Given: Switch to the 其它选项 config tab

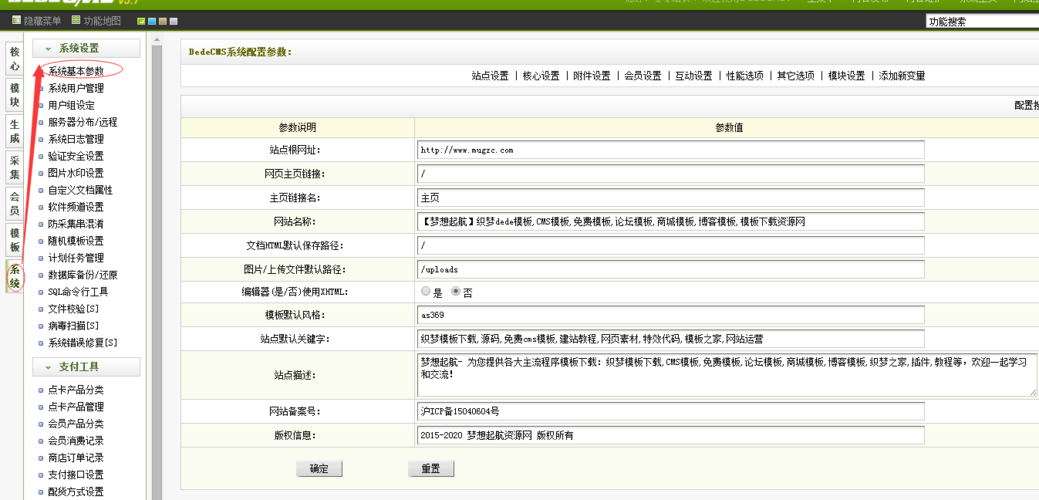Looking at the screenshot, I should pyautogui.click(x=796, y=76).
